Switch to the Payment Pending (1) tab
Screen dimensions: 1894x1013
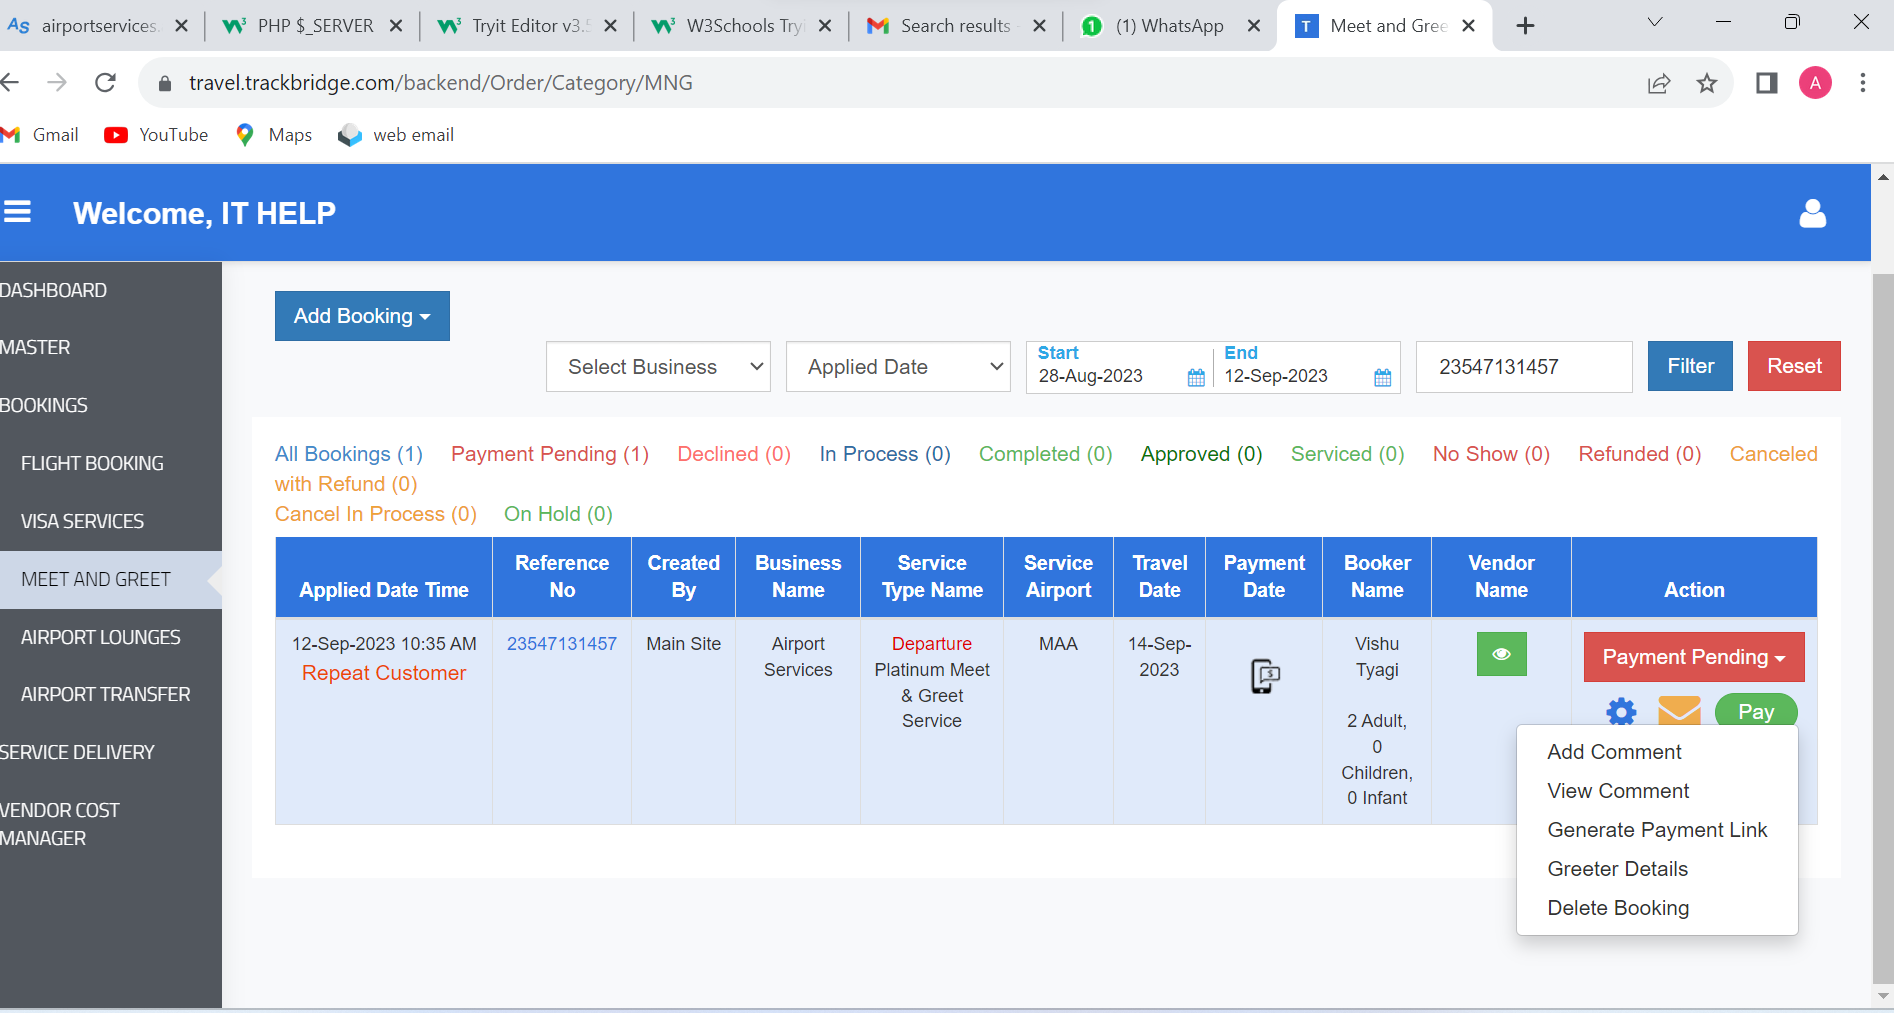coord(549,454)
